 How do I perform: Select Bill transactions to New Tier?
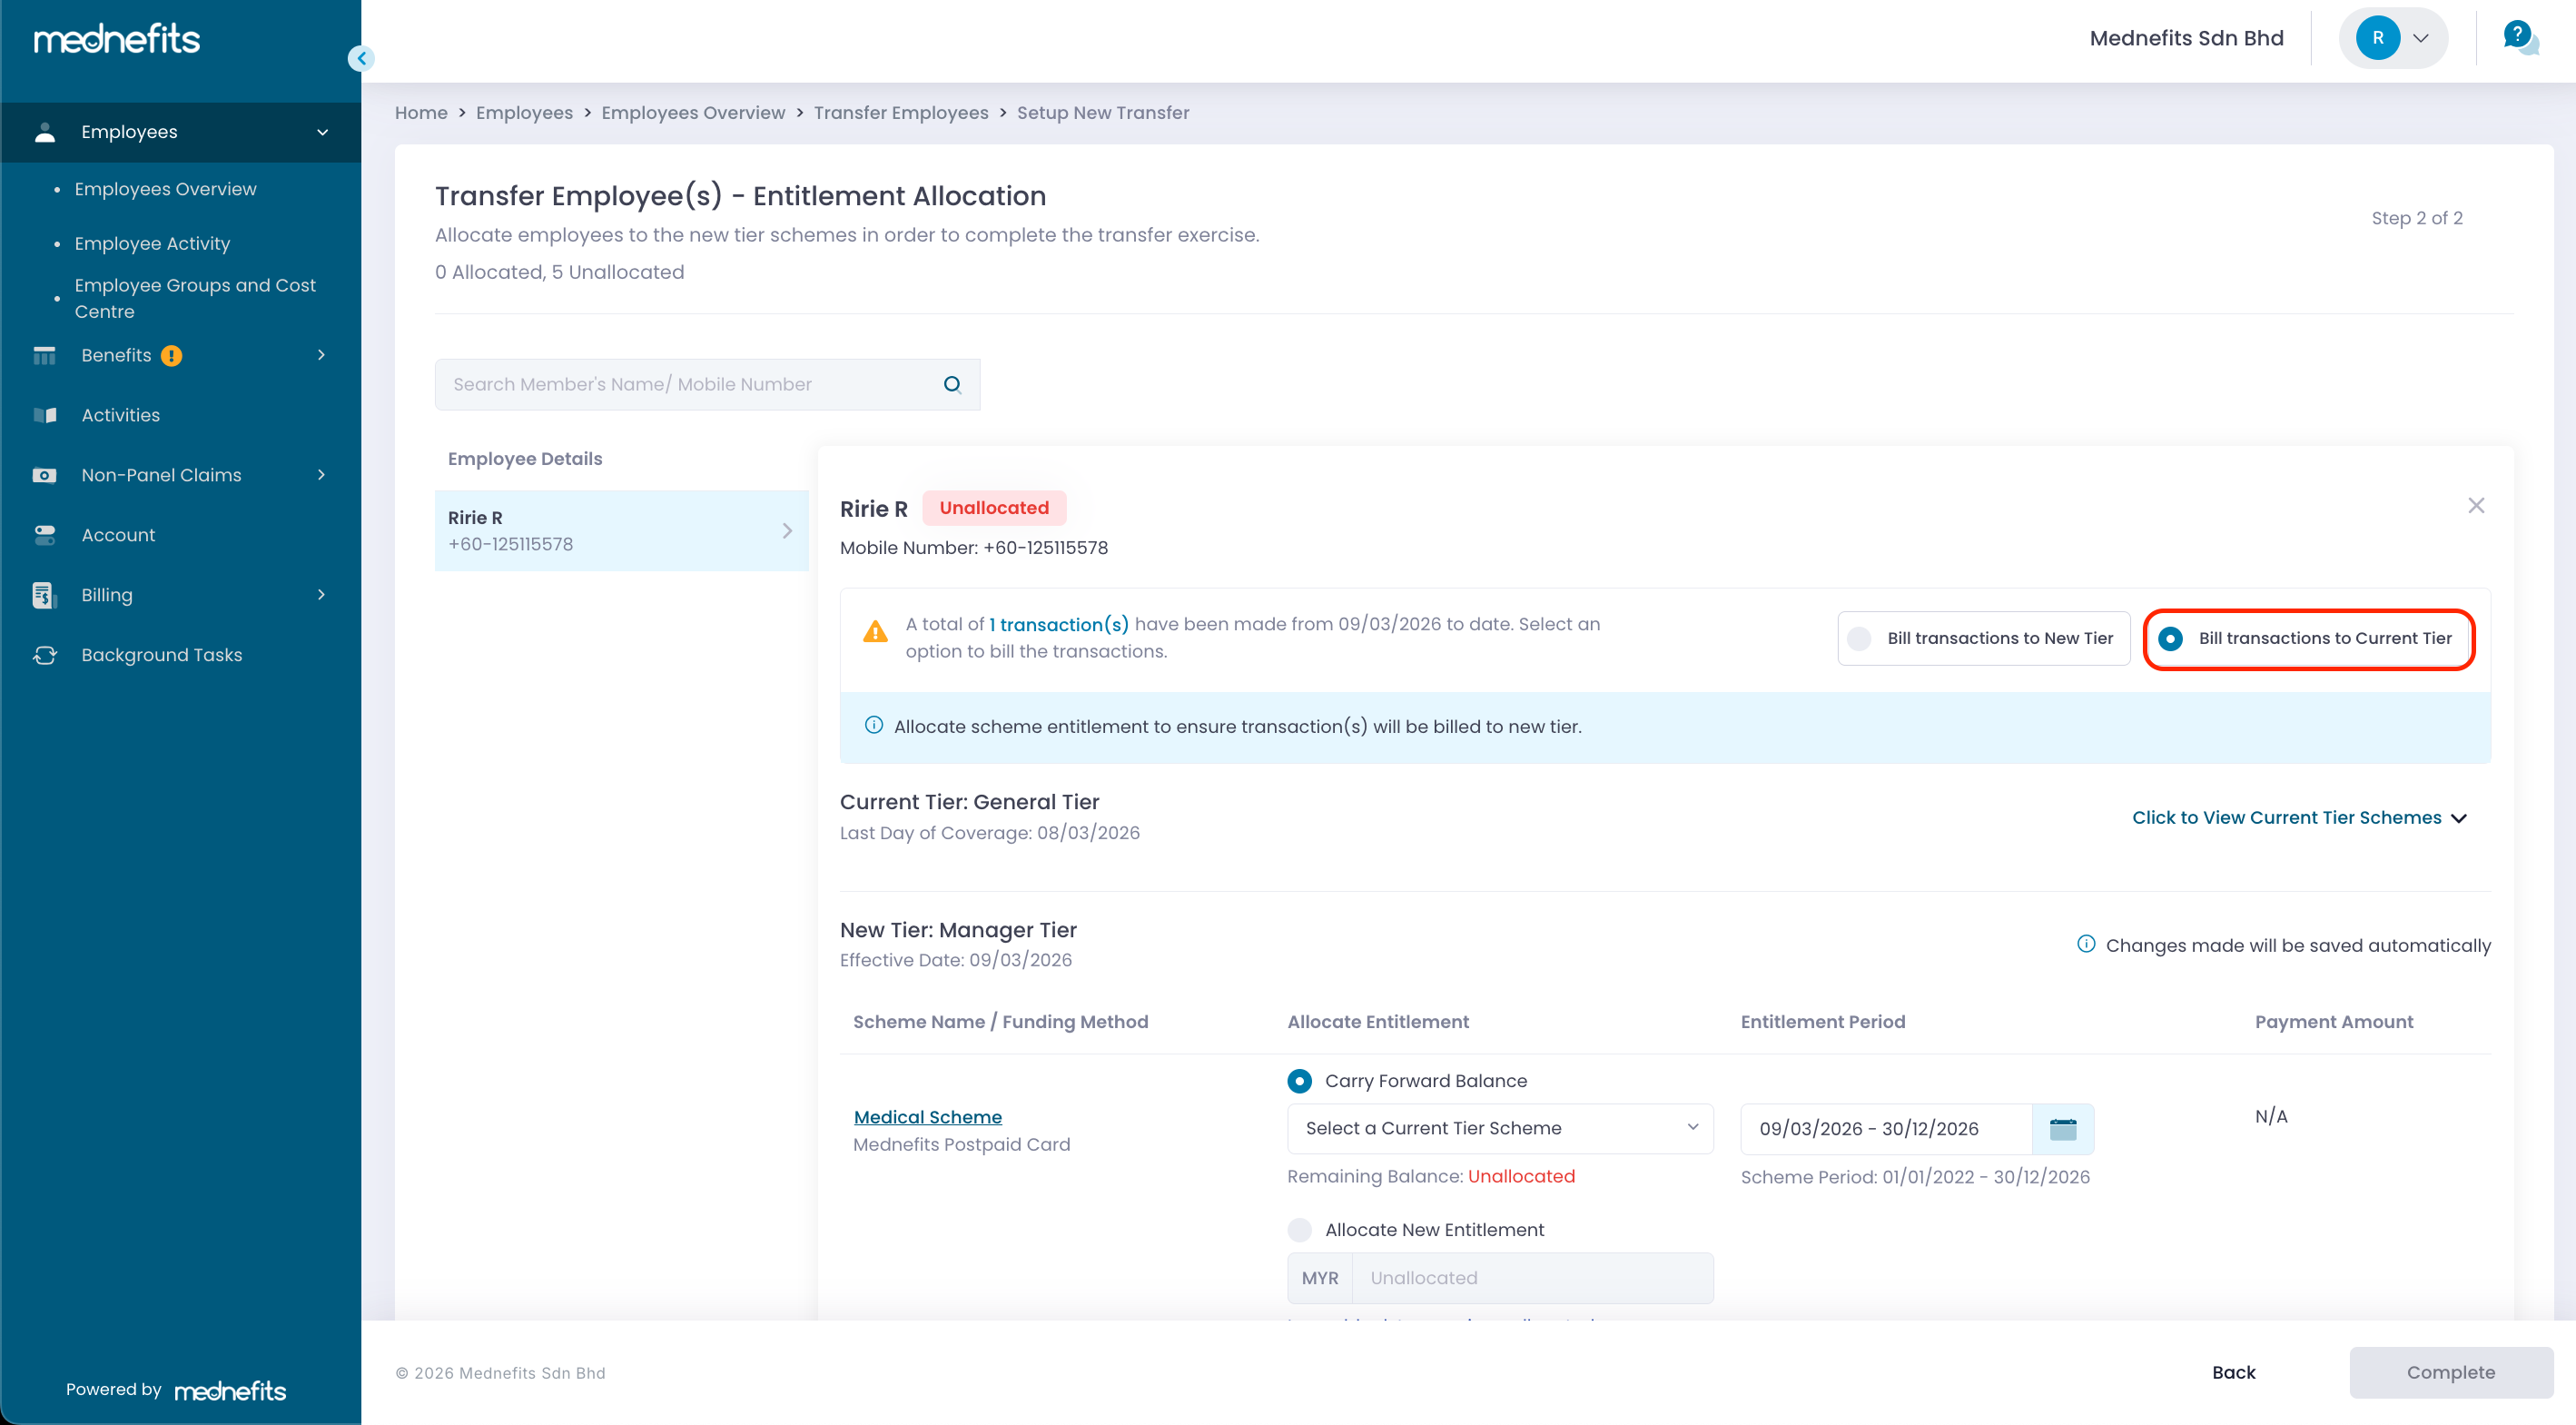pyautogui.click(x=1860, y=638)
